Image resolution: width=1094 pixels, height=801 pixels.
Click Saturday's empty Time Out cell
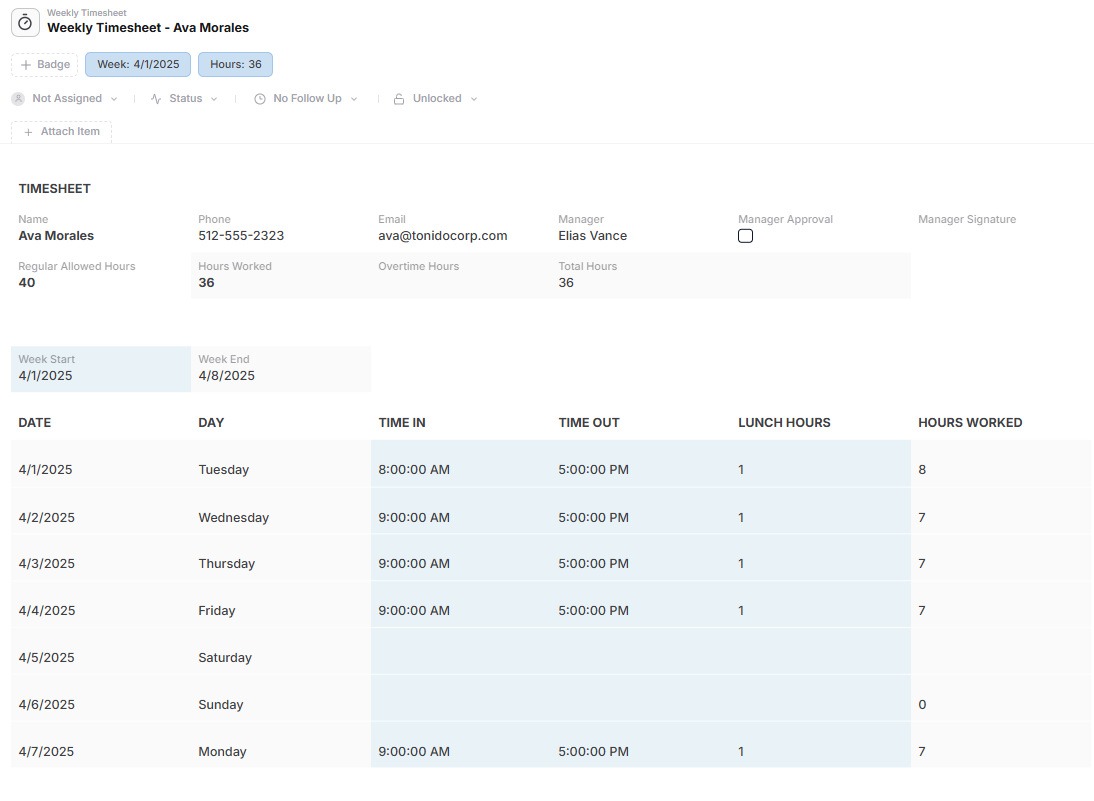(641, 651)
